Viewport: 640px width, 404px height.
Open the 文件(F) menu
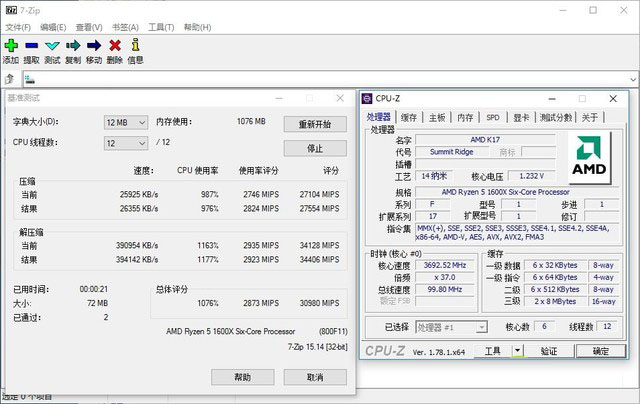point(18,27)
